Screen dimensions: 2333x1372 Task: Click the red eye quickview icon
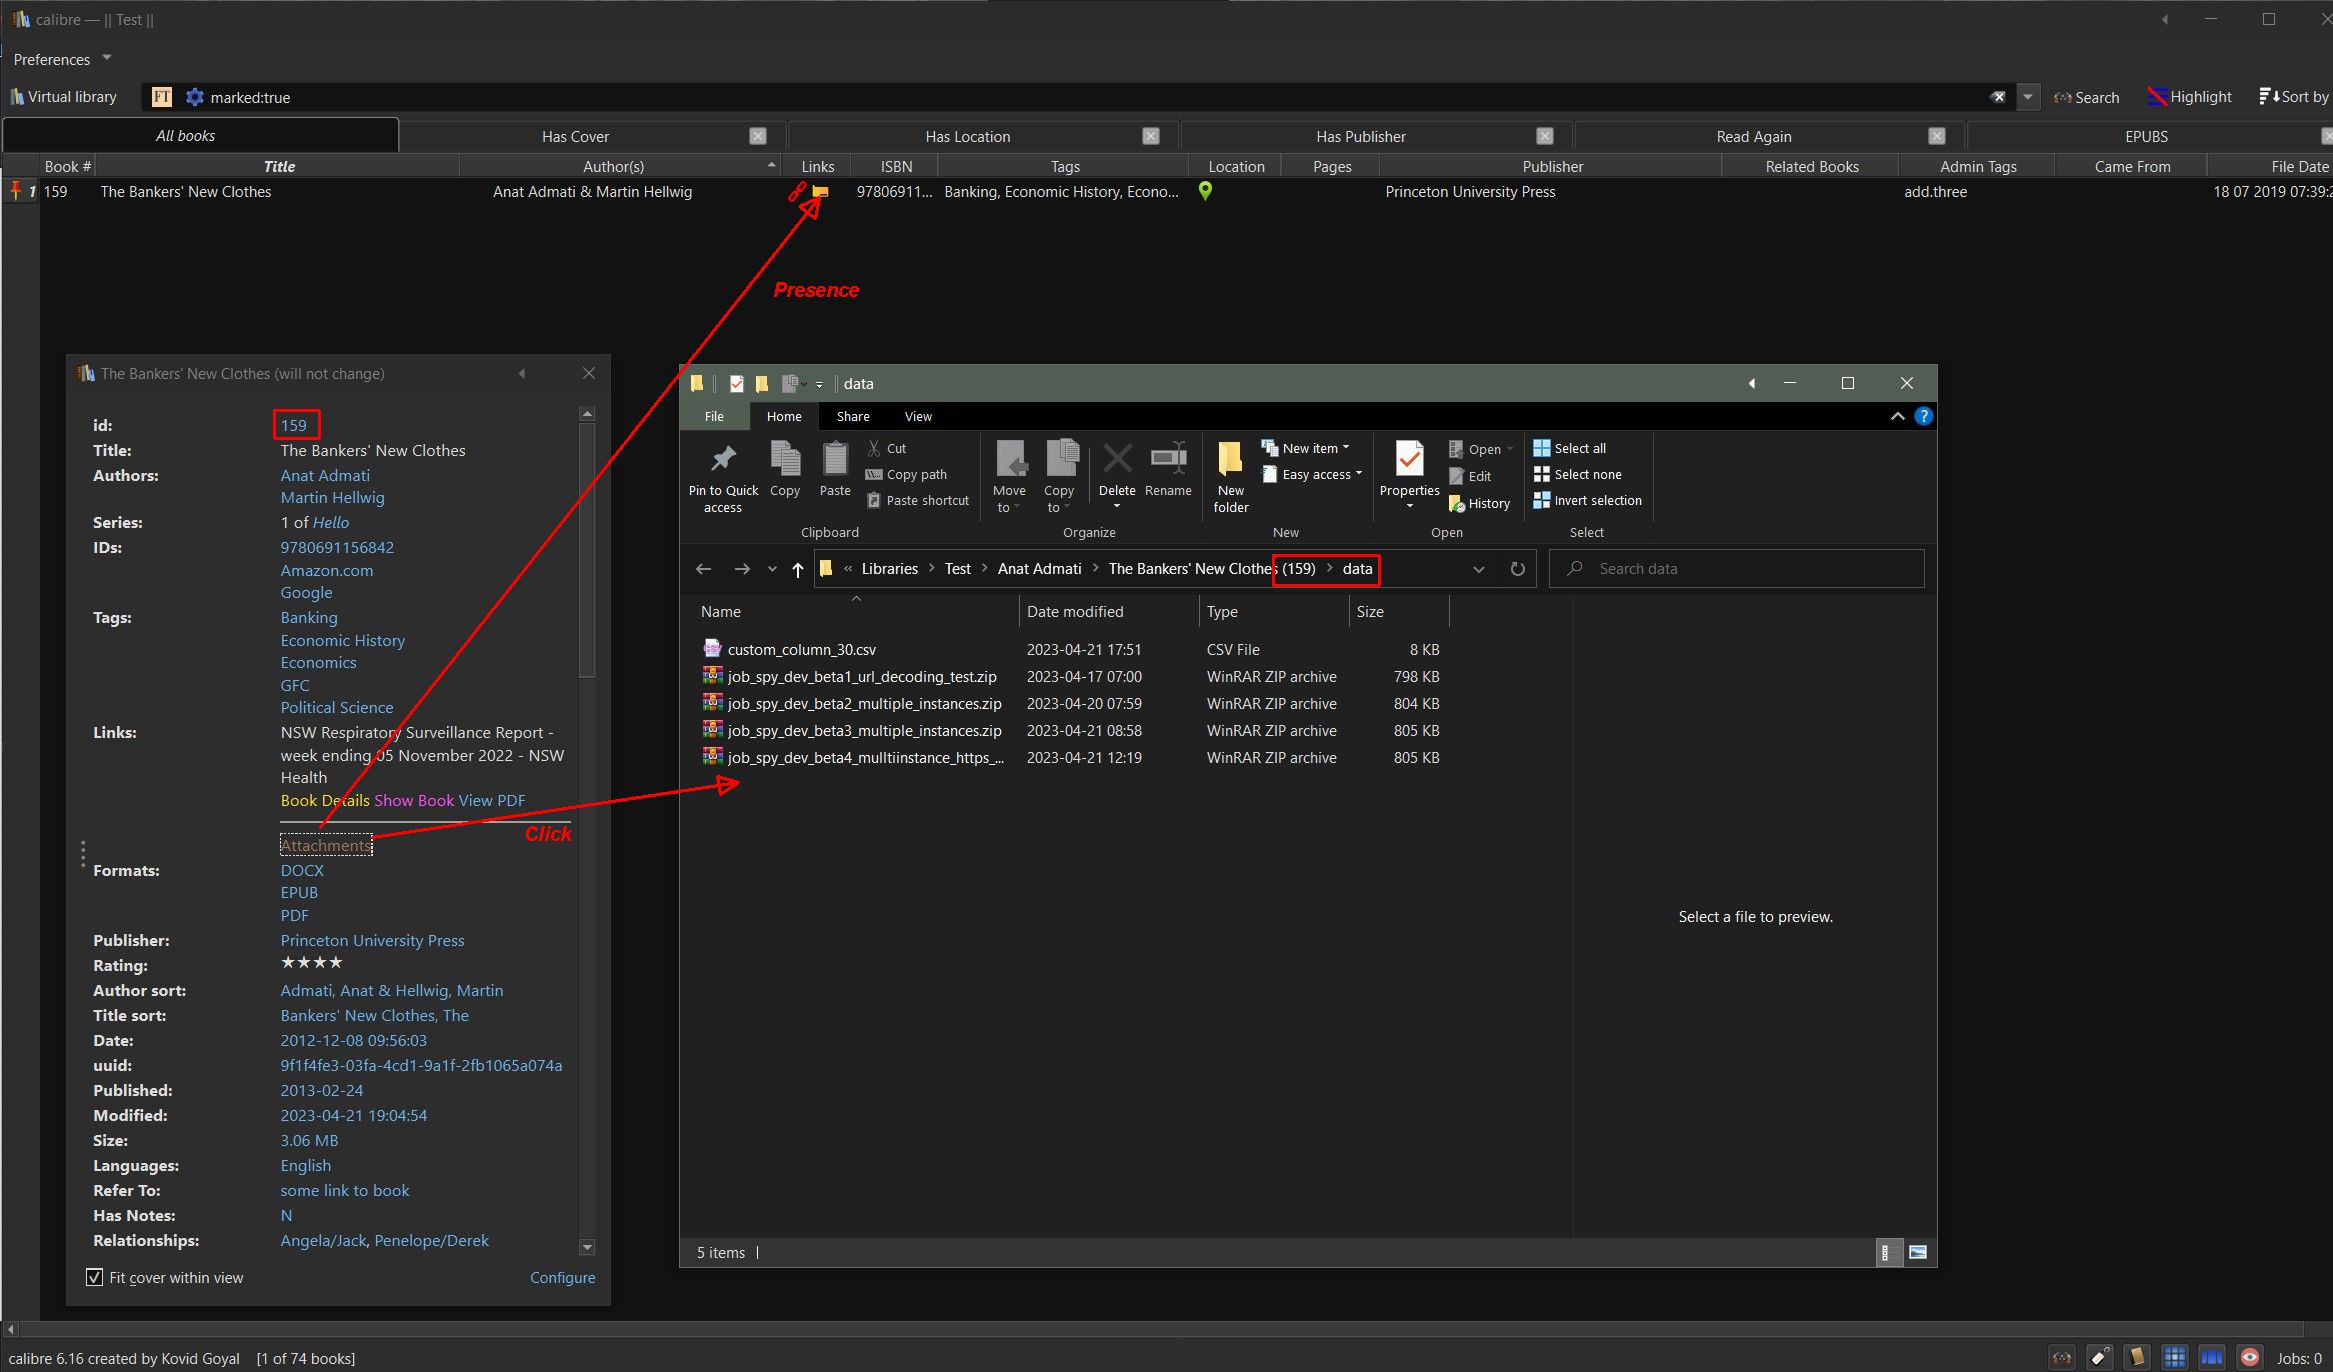coord(2249,1357)
